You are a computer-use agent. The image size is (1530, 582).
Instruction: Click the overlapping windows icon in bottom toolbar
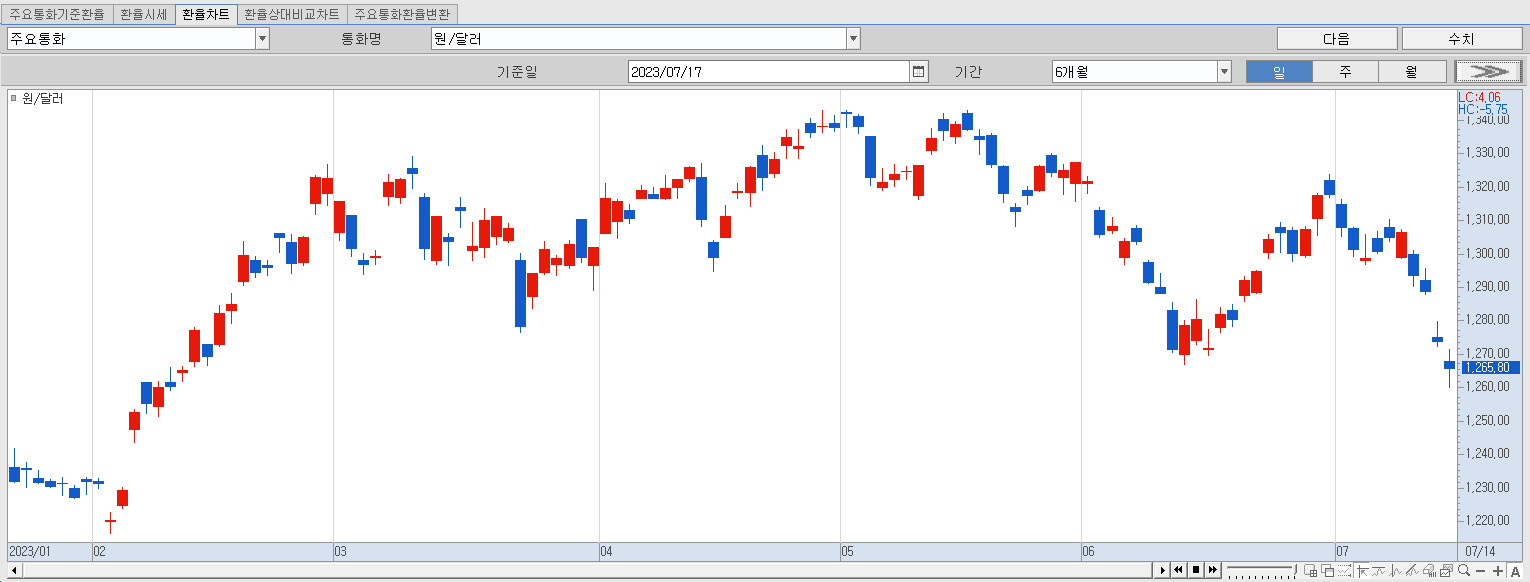tap(1328, 571)
